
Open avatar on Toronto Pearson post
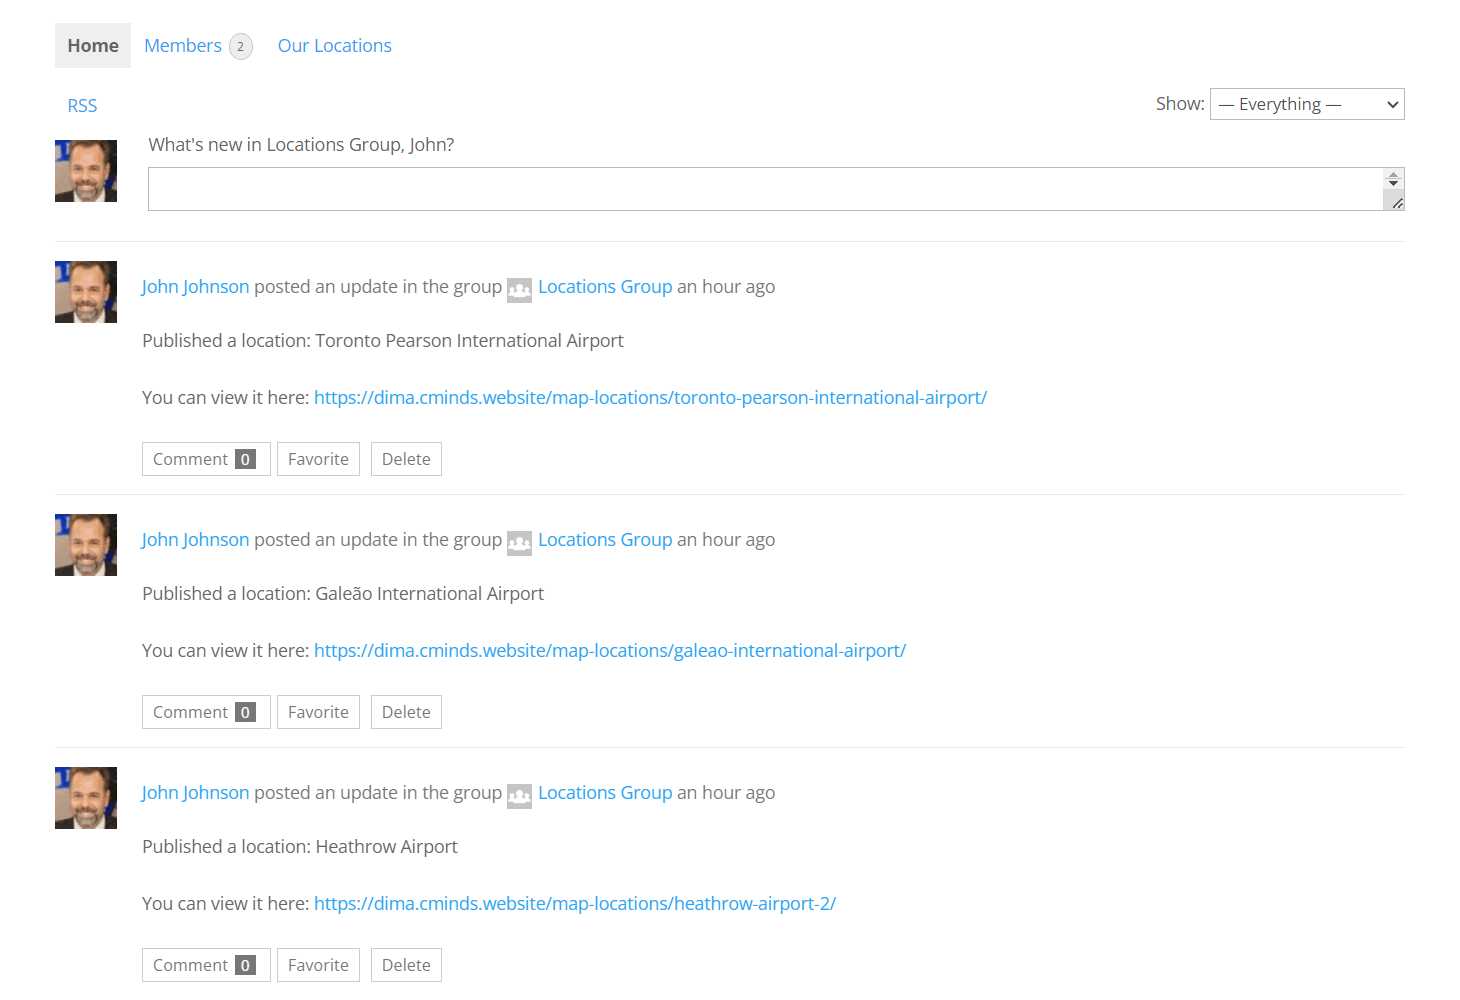tap(86, 292)
